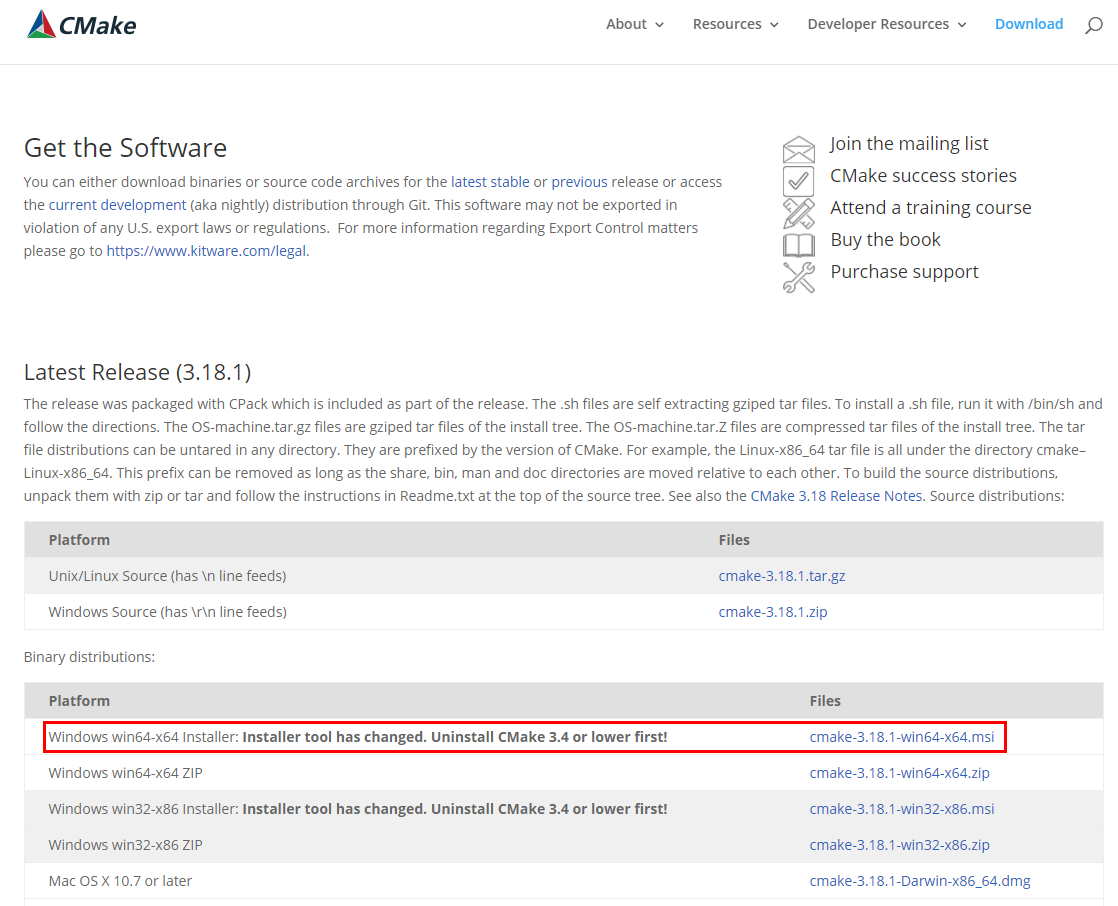
Task: Select 'Unix/Linux Source' row text
Action: [168, 576]
